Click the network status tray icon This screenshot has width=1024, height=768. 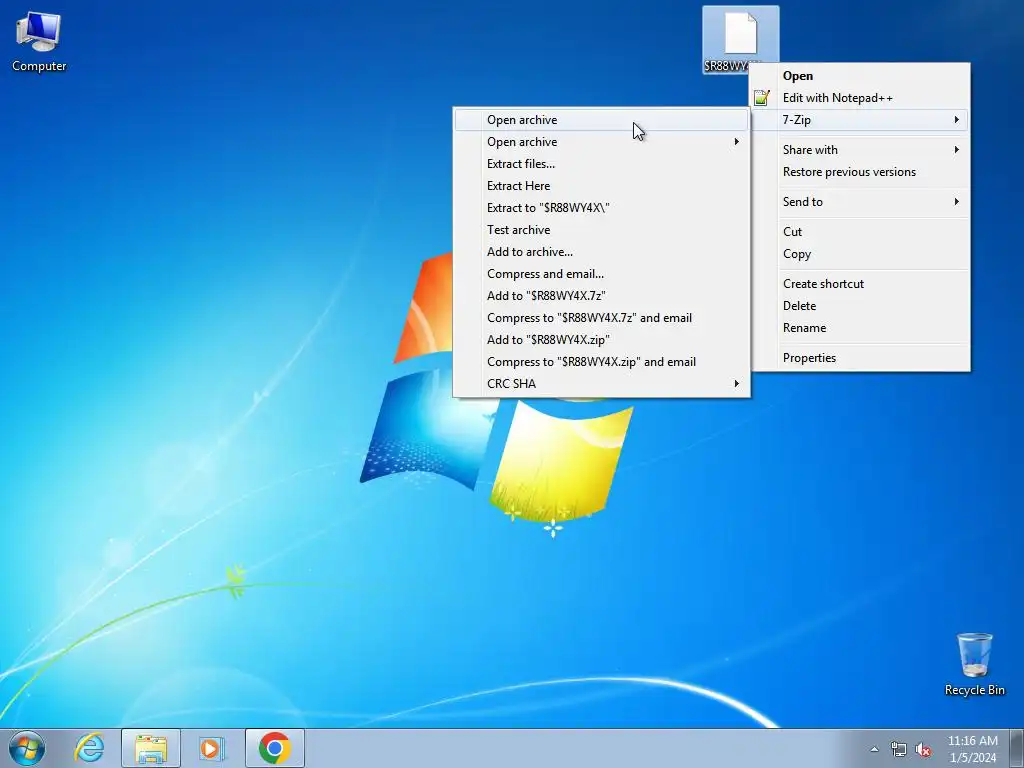[899, 749]
